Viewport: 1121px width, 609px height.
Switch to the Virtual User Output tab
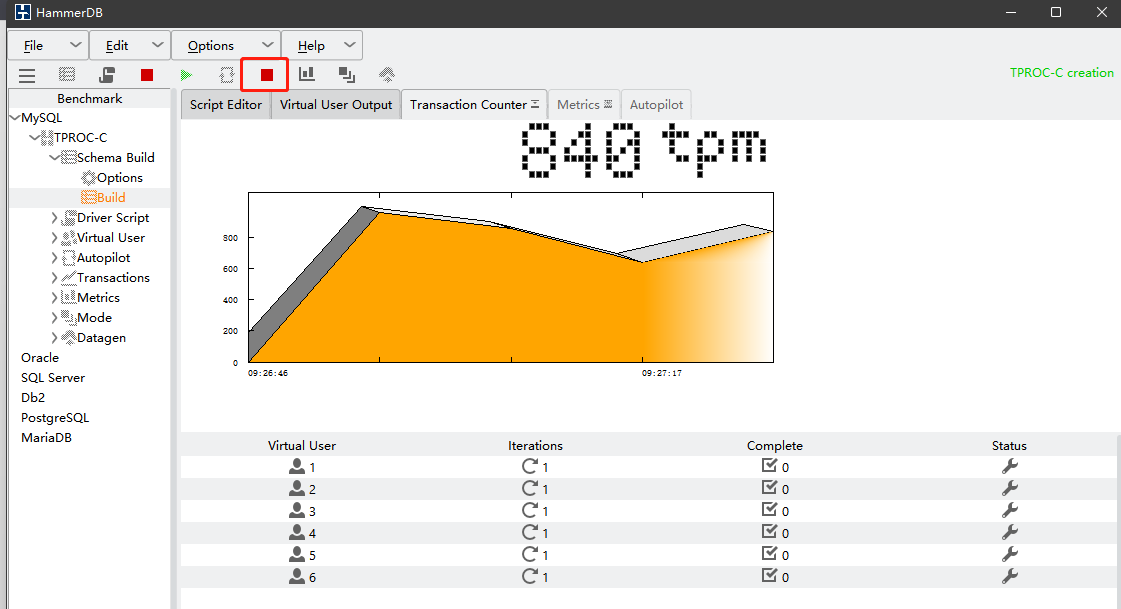pos(336,104)
